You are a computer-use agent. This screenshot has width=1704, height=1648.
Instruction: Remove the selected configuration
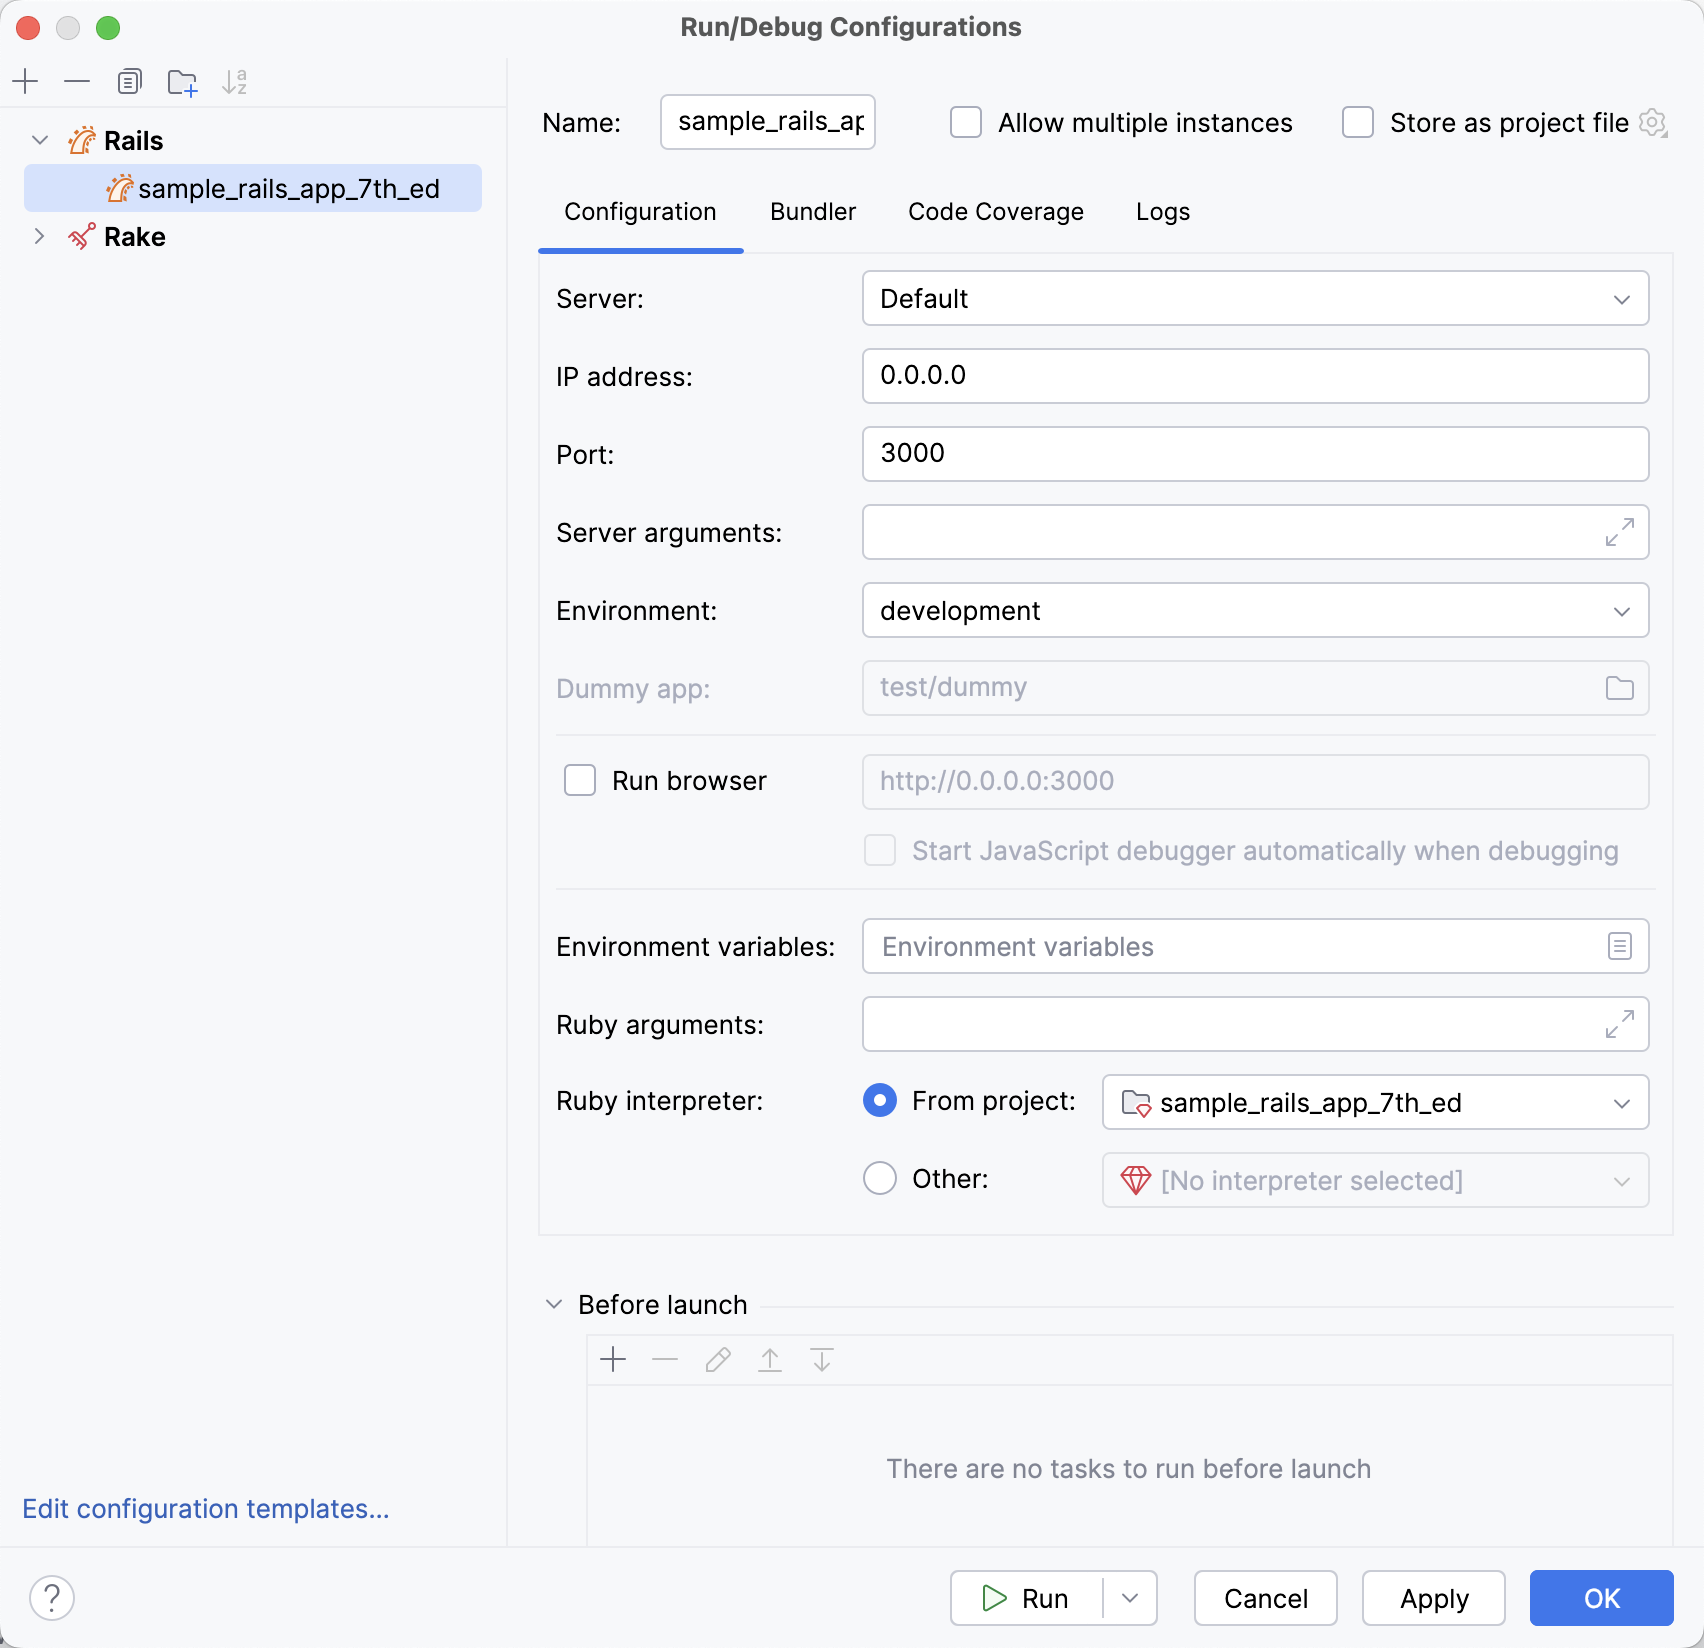click(x=77, y=81)
